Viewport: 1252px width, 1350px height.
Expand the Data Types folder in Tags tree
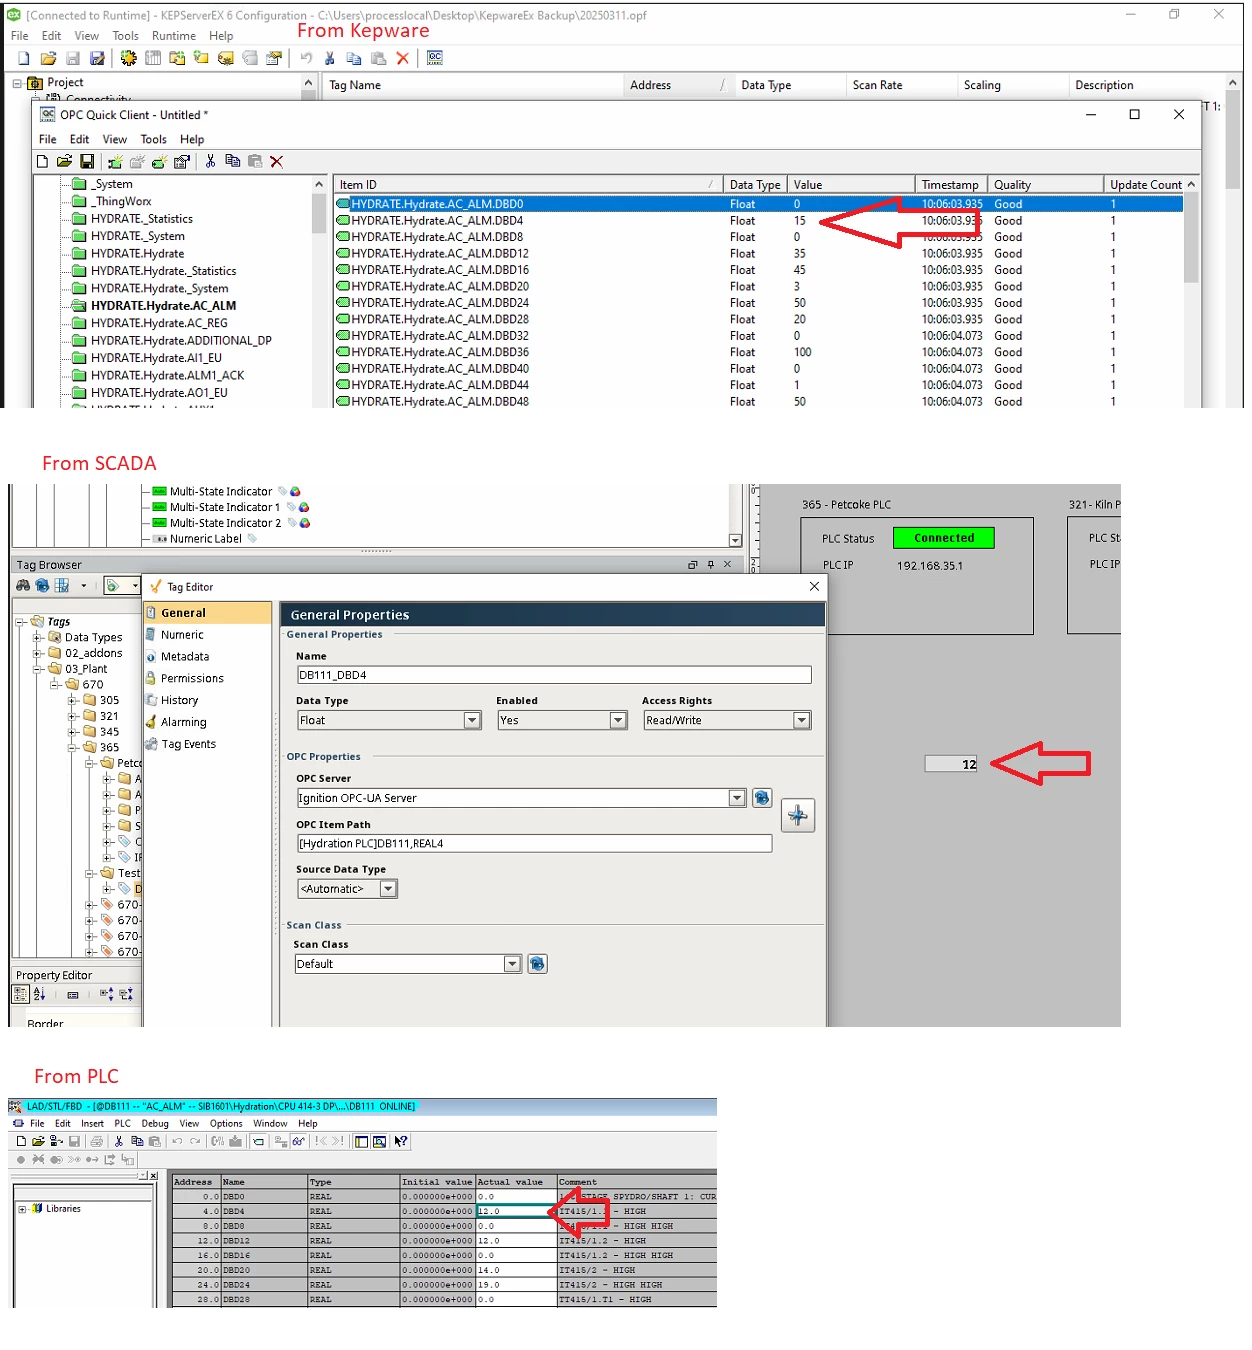click(x=38, y=637)
